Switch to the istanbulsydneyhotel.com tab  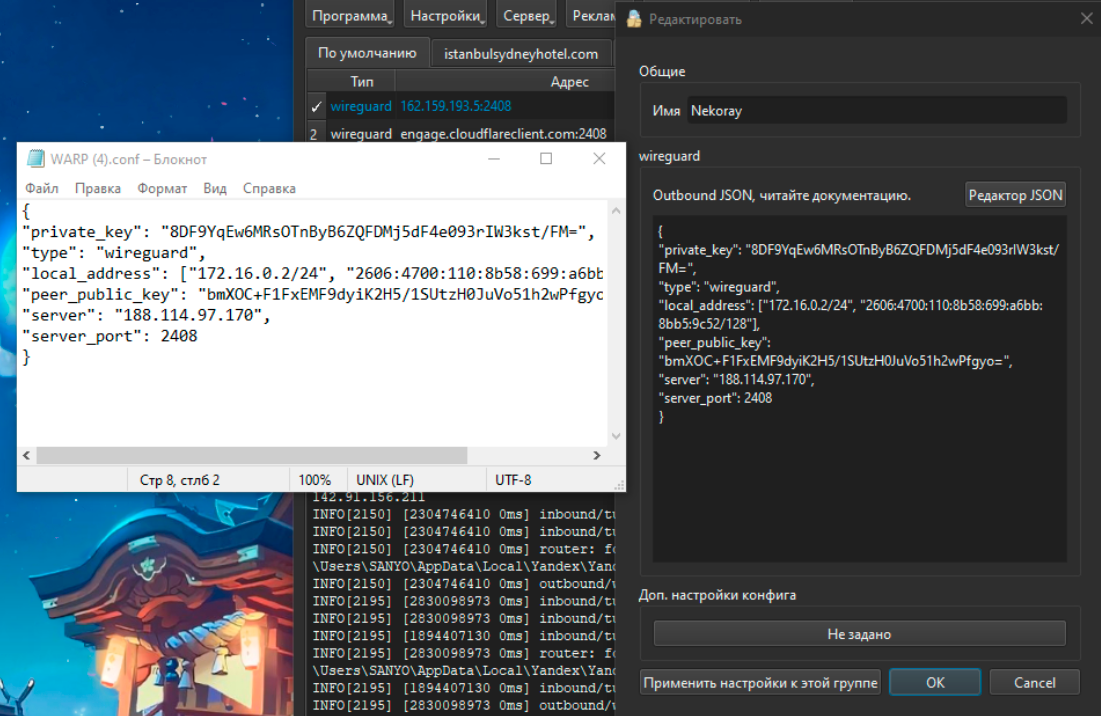pyautogui.click(x=521, y=54)
